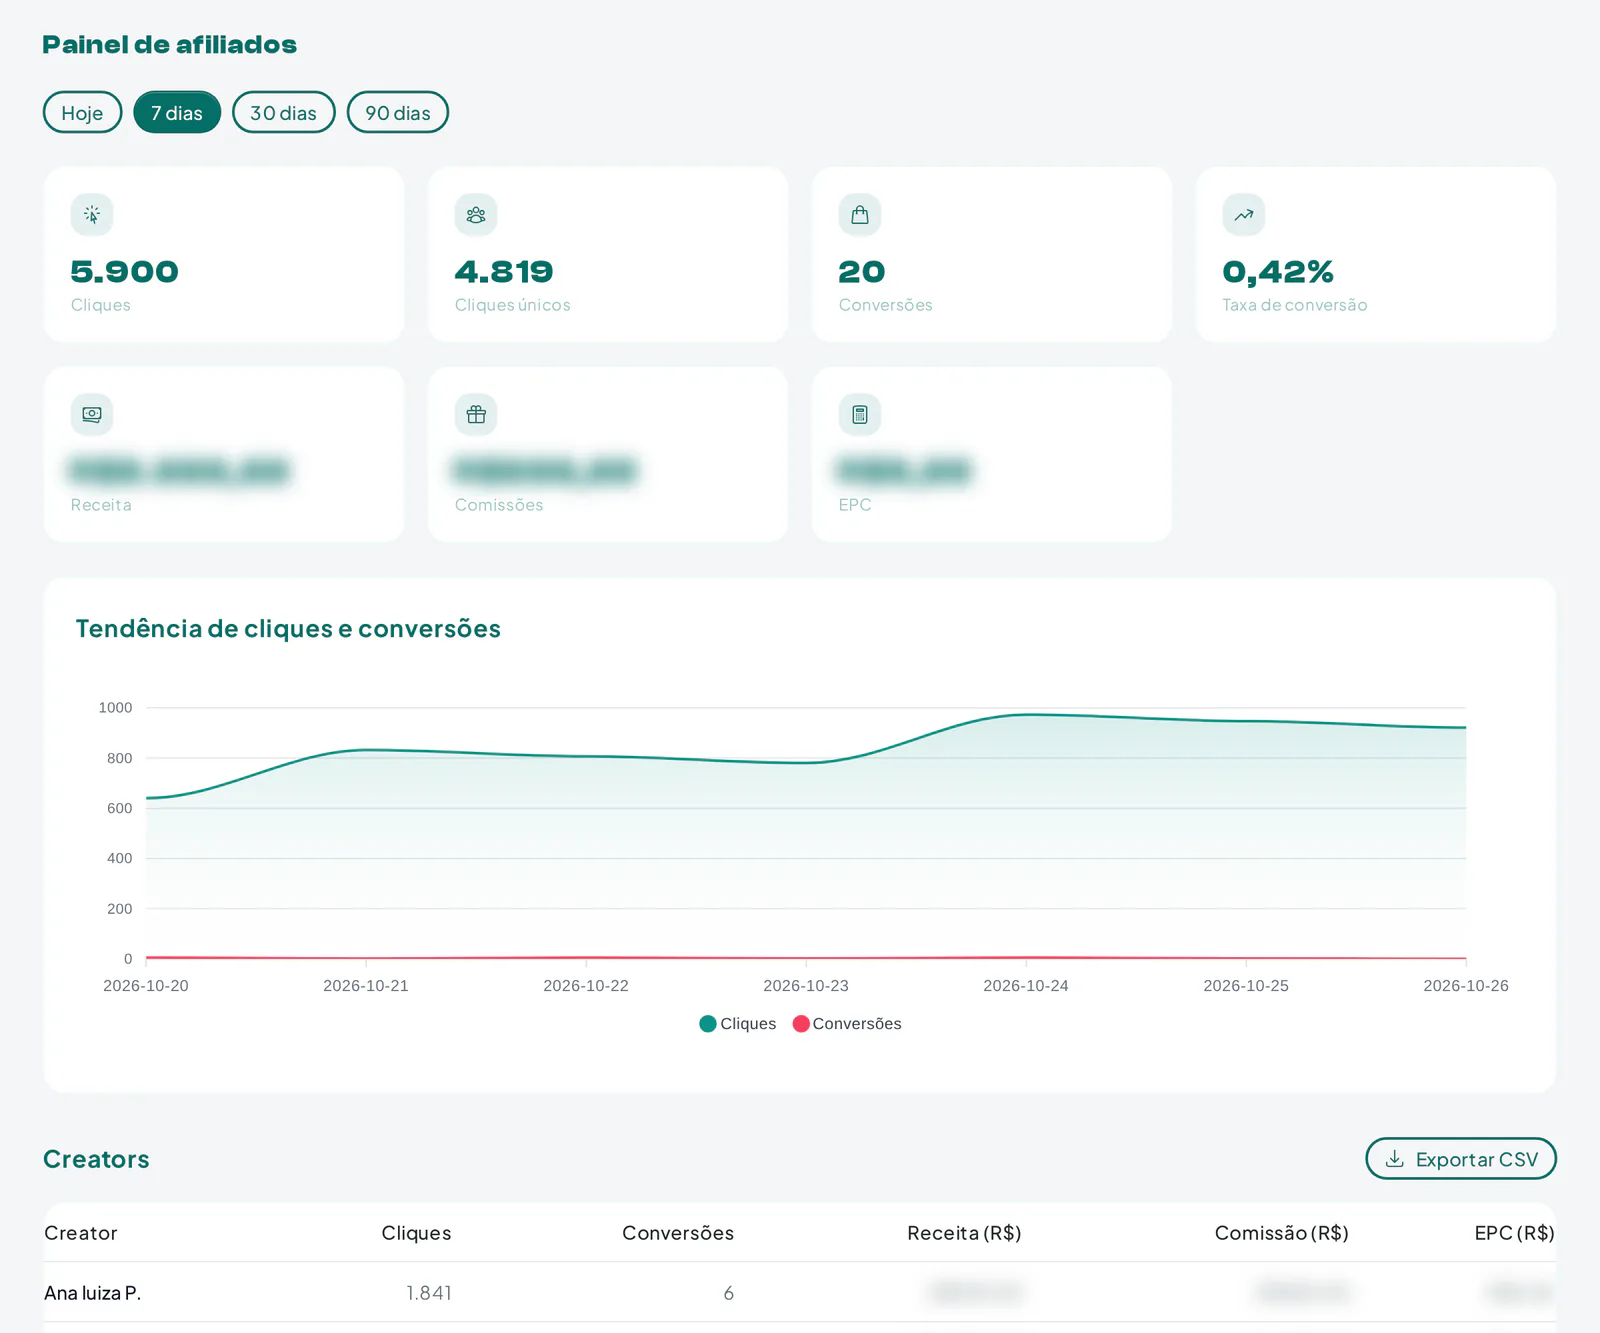This screenshot has height=1333, width=1600.
Task: Toggle the Cliques series in chart legend
Action: click(x=738, y=1024)
